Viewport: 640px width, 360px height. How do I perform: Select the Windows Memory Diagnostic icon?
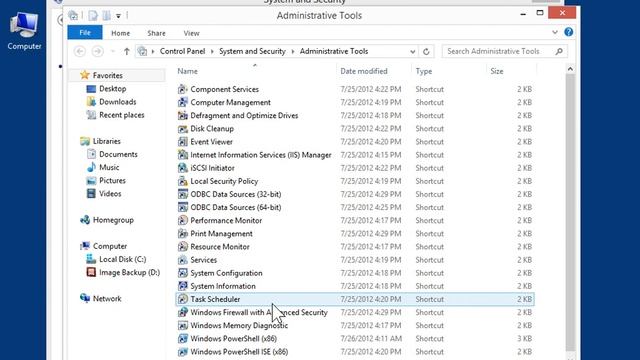[182, 325]
